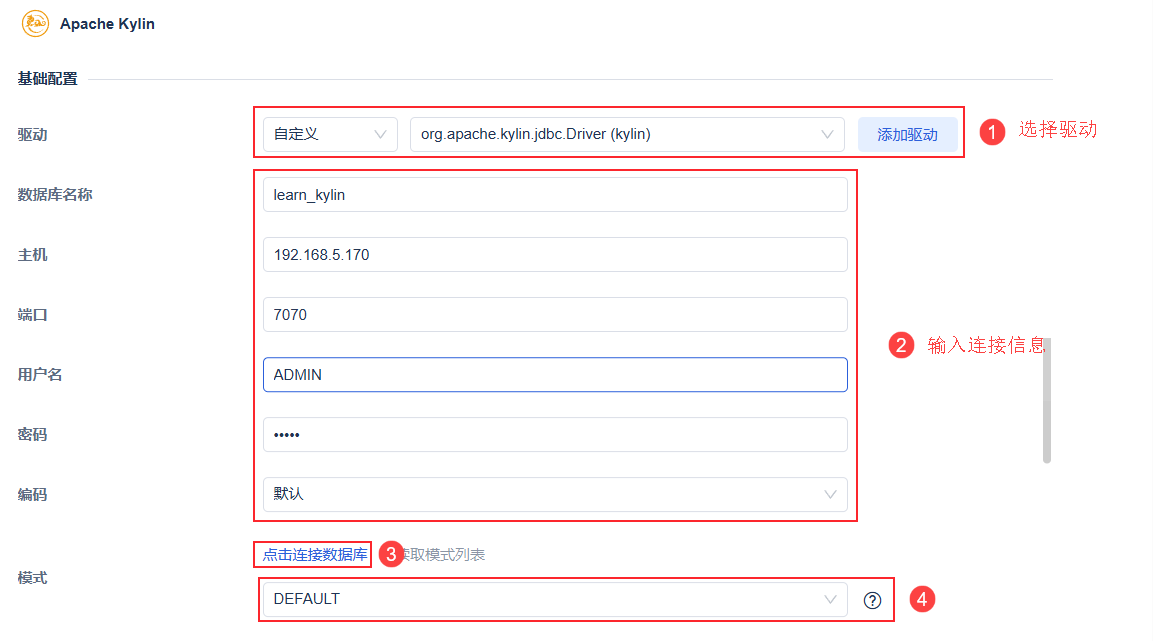1153x641 pixels.
Task: Focus the 数据库名称 field with learn_kylin
Action: click(x=555, y=195)
